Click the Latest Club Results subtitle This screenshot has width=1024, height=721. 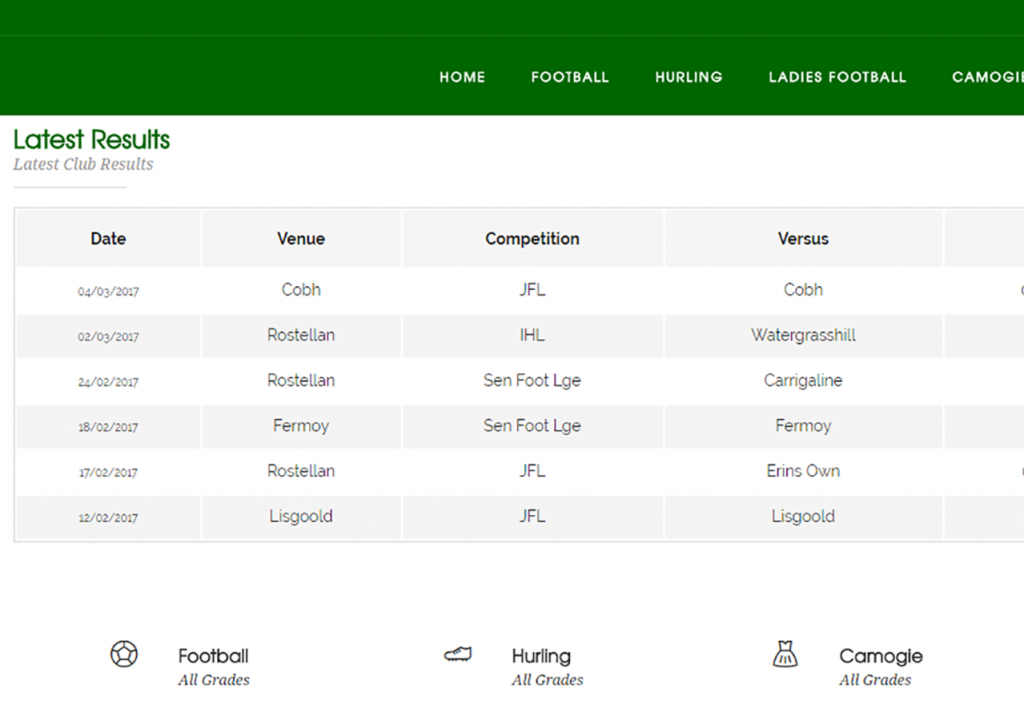click(x=83, y=164)
